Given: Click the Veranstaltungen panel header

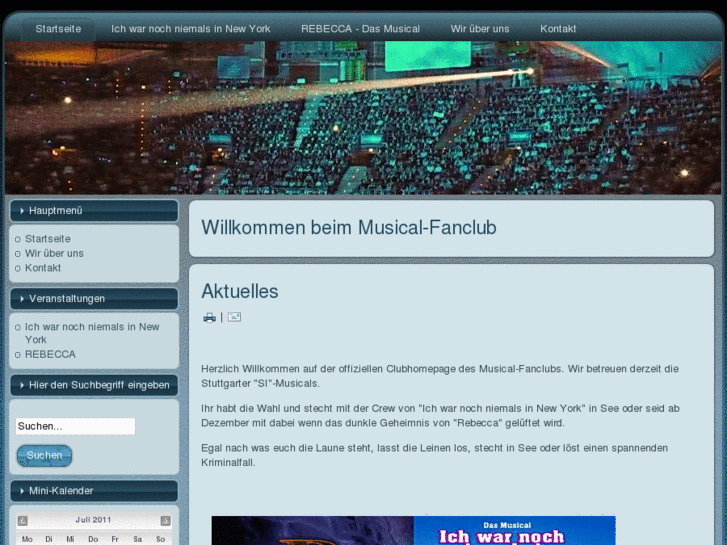Looking at the screenshot, I should (94, 299).
